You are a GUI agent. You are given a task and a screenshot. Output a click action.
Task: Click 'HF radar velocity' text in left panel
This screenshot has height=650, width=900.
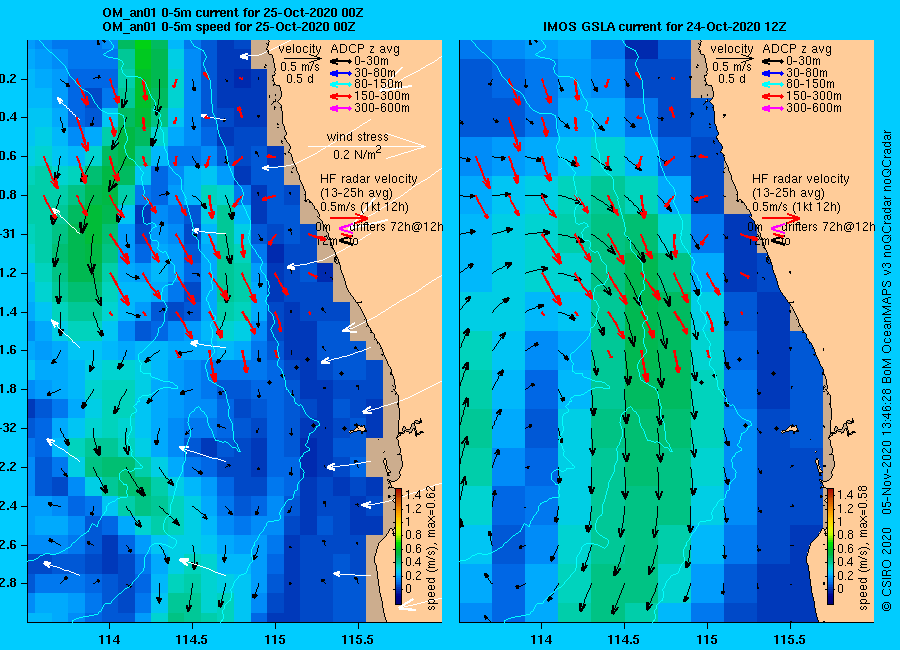tap(368, 179)
